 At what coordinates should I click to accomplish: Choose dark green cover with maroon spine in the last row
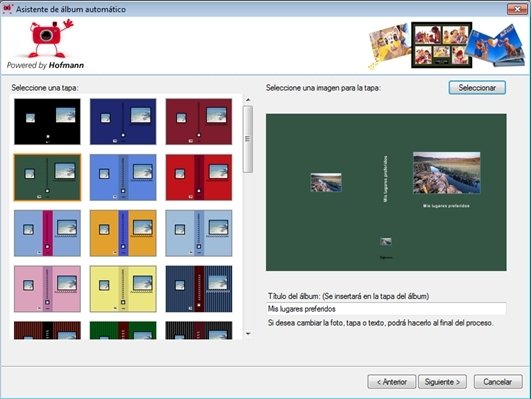pyautogui.click(x=123, y=330)
